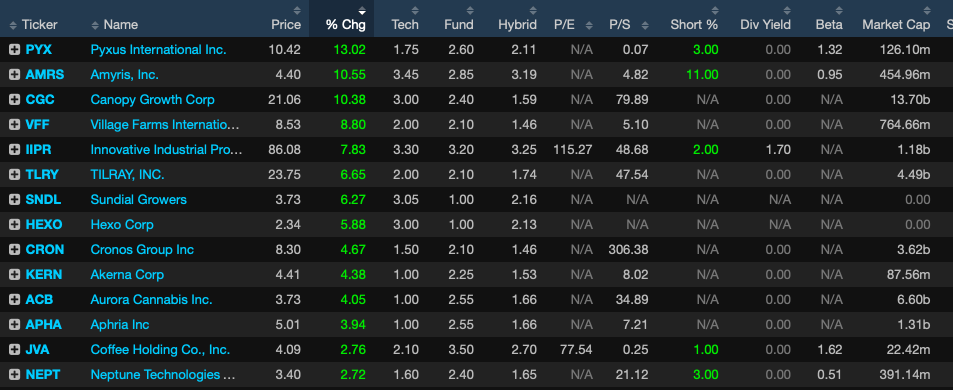Open Cronos Group Inc company name

point(142,249)
